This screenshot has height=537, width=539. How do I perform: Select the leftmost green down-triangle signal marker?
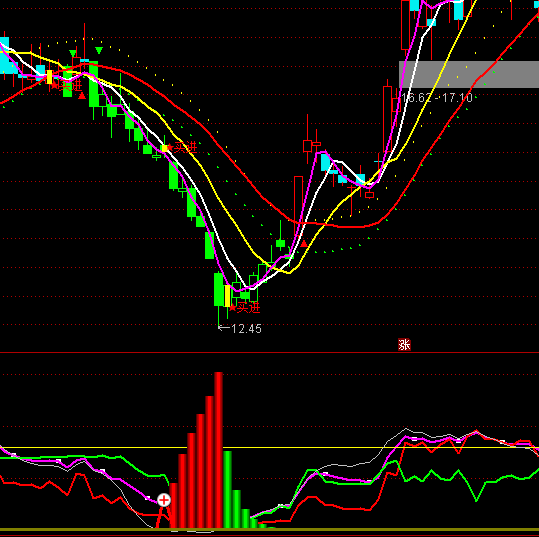[73, 53]
